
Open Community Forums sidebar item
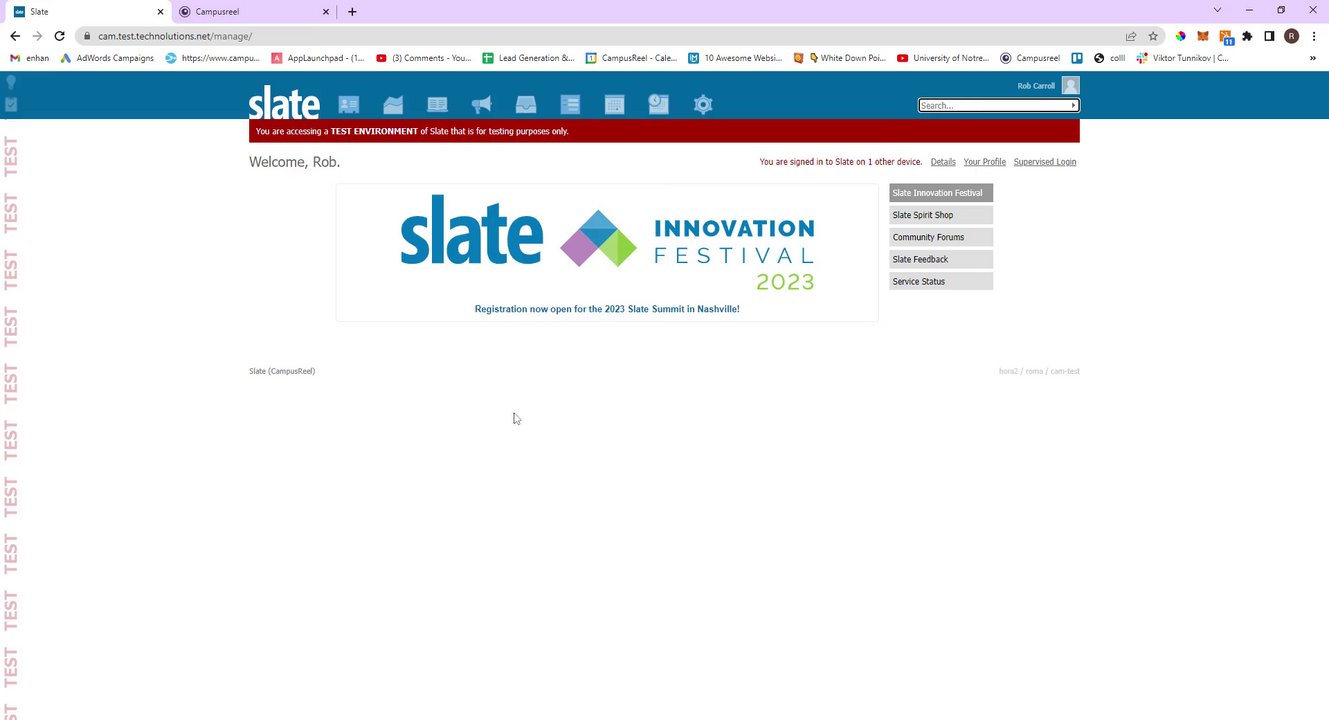tap(941, 237)
